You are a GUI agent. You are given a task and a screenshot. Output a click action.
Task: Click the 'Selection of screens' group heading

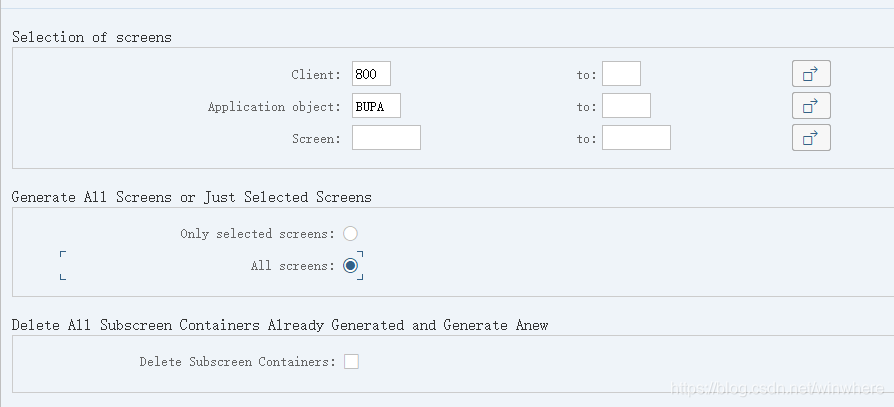coord(92,37)
